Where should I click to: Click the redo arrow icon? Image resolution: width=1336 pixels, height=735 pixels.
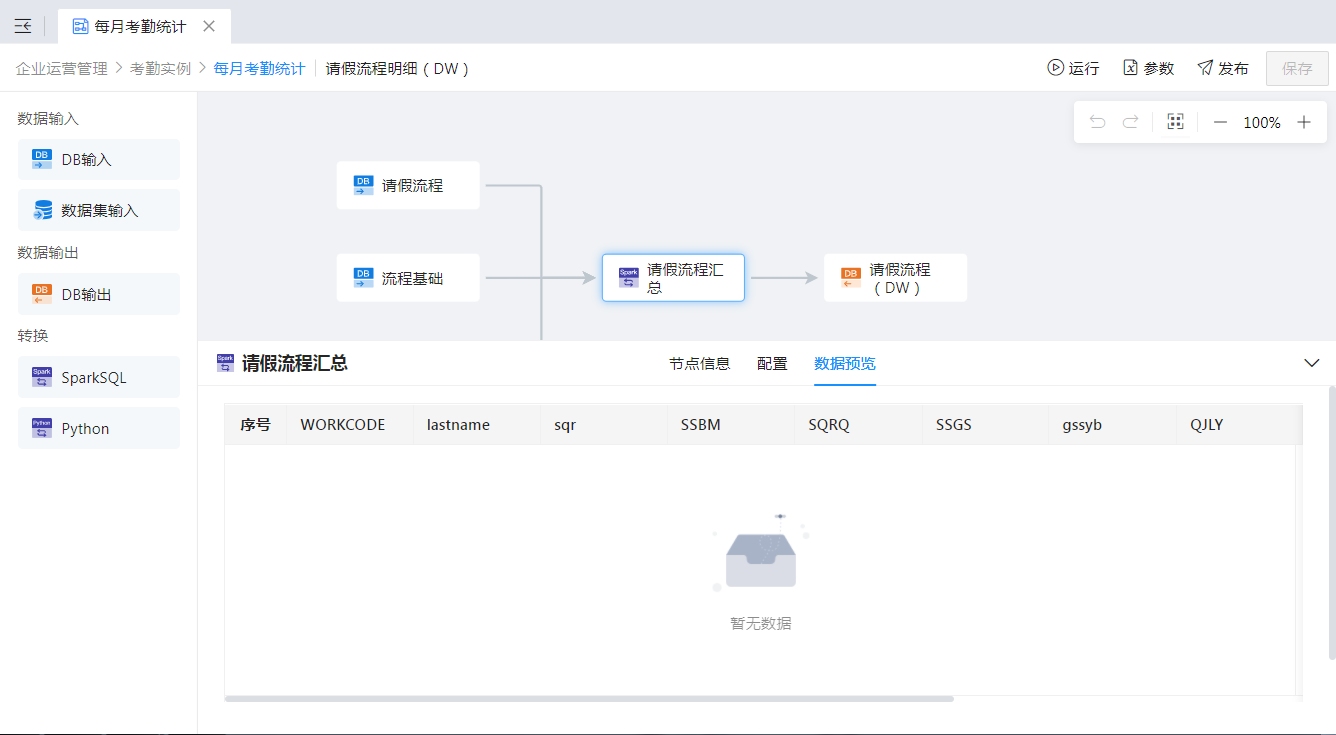coord(1130,122)
